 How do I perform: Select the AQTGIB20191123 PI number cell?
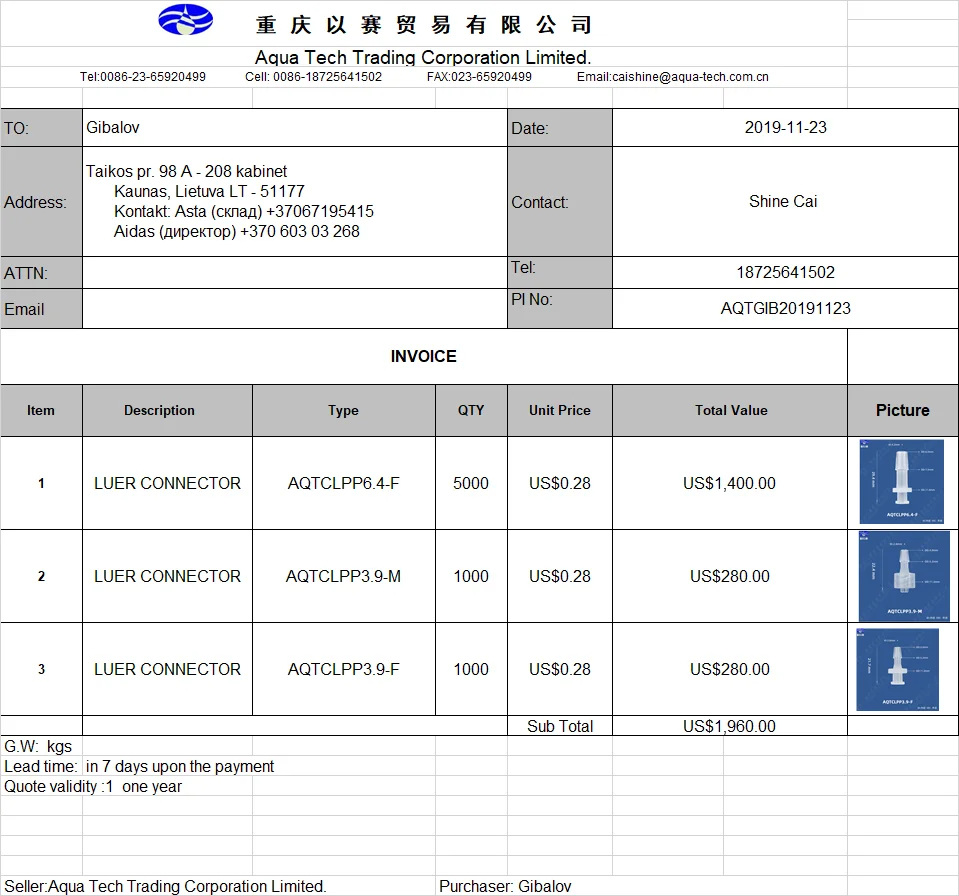click(x=785, y=309)
